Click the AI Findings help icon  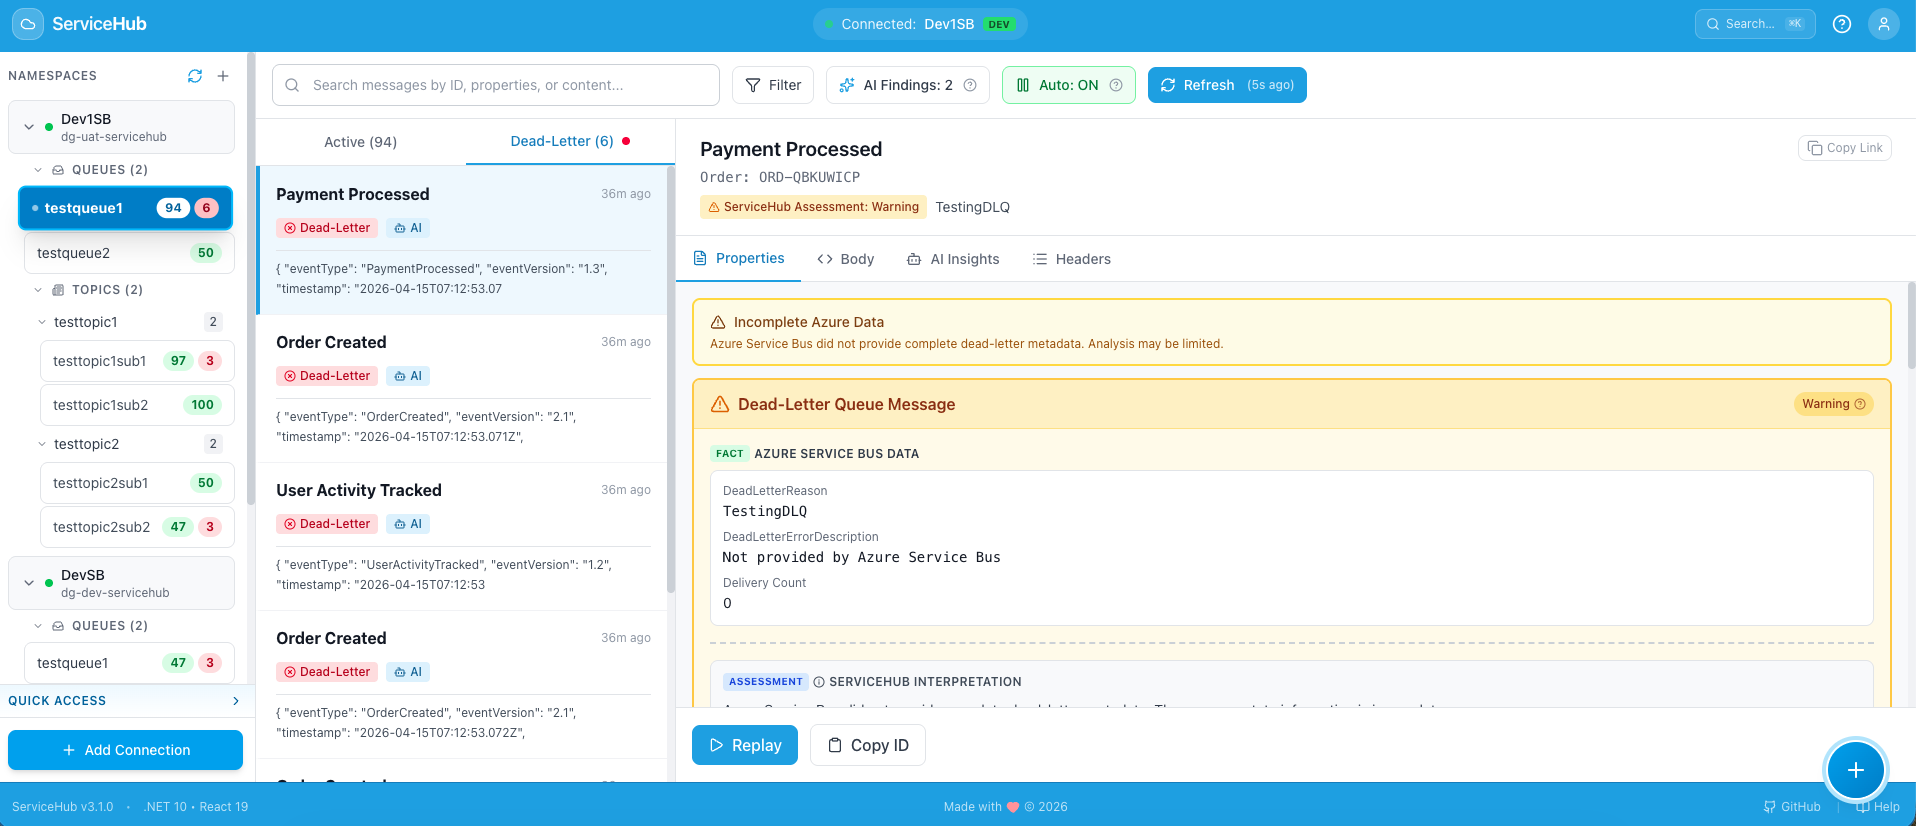(x=970, y=85)
